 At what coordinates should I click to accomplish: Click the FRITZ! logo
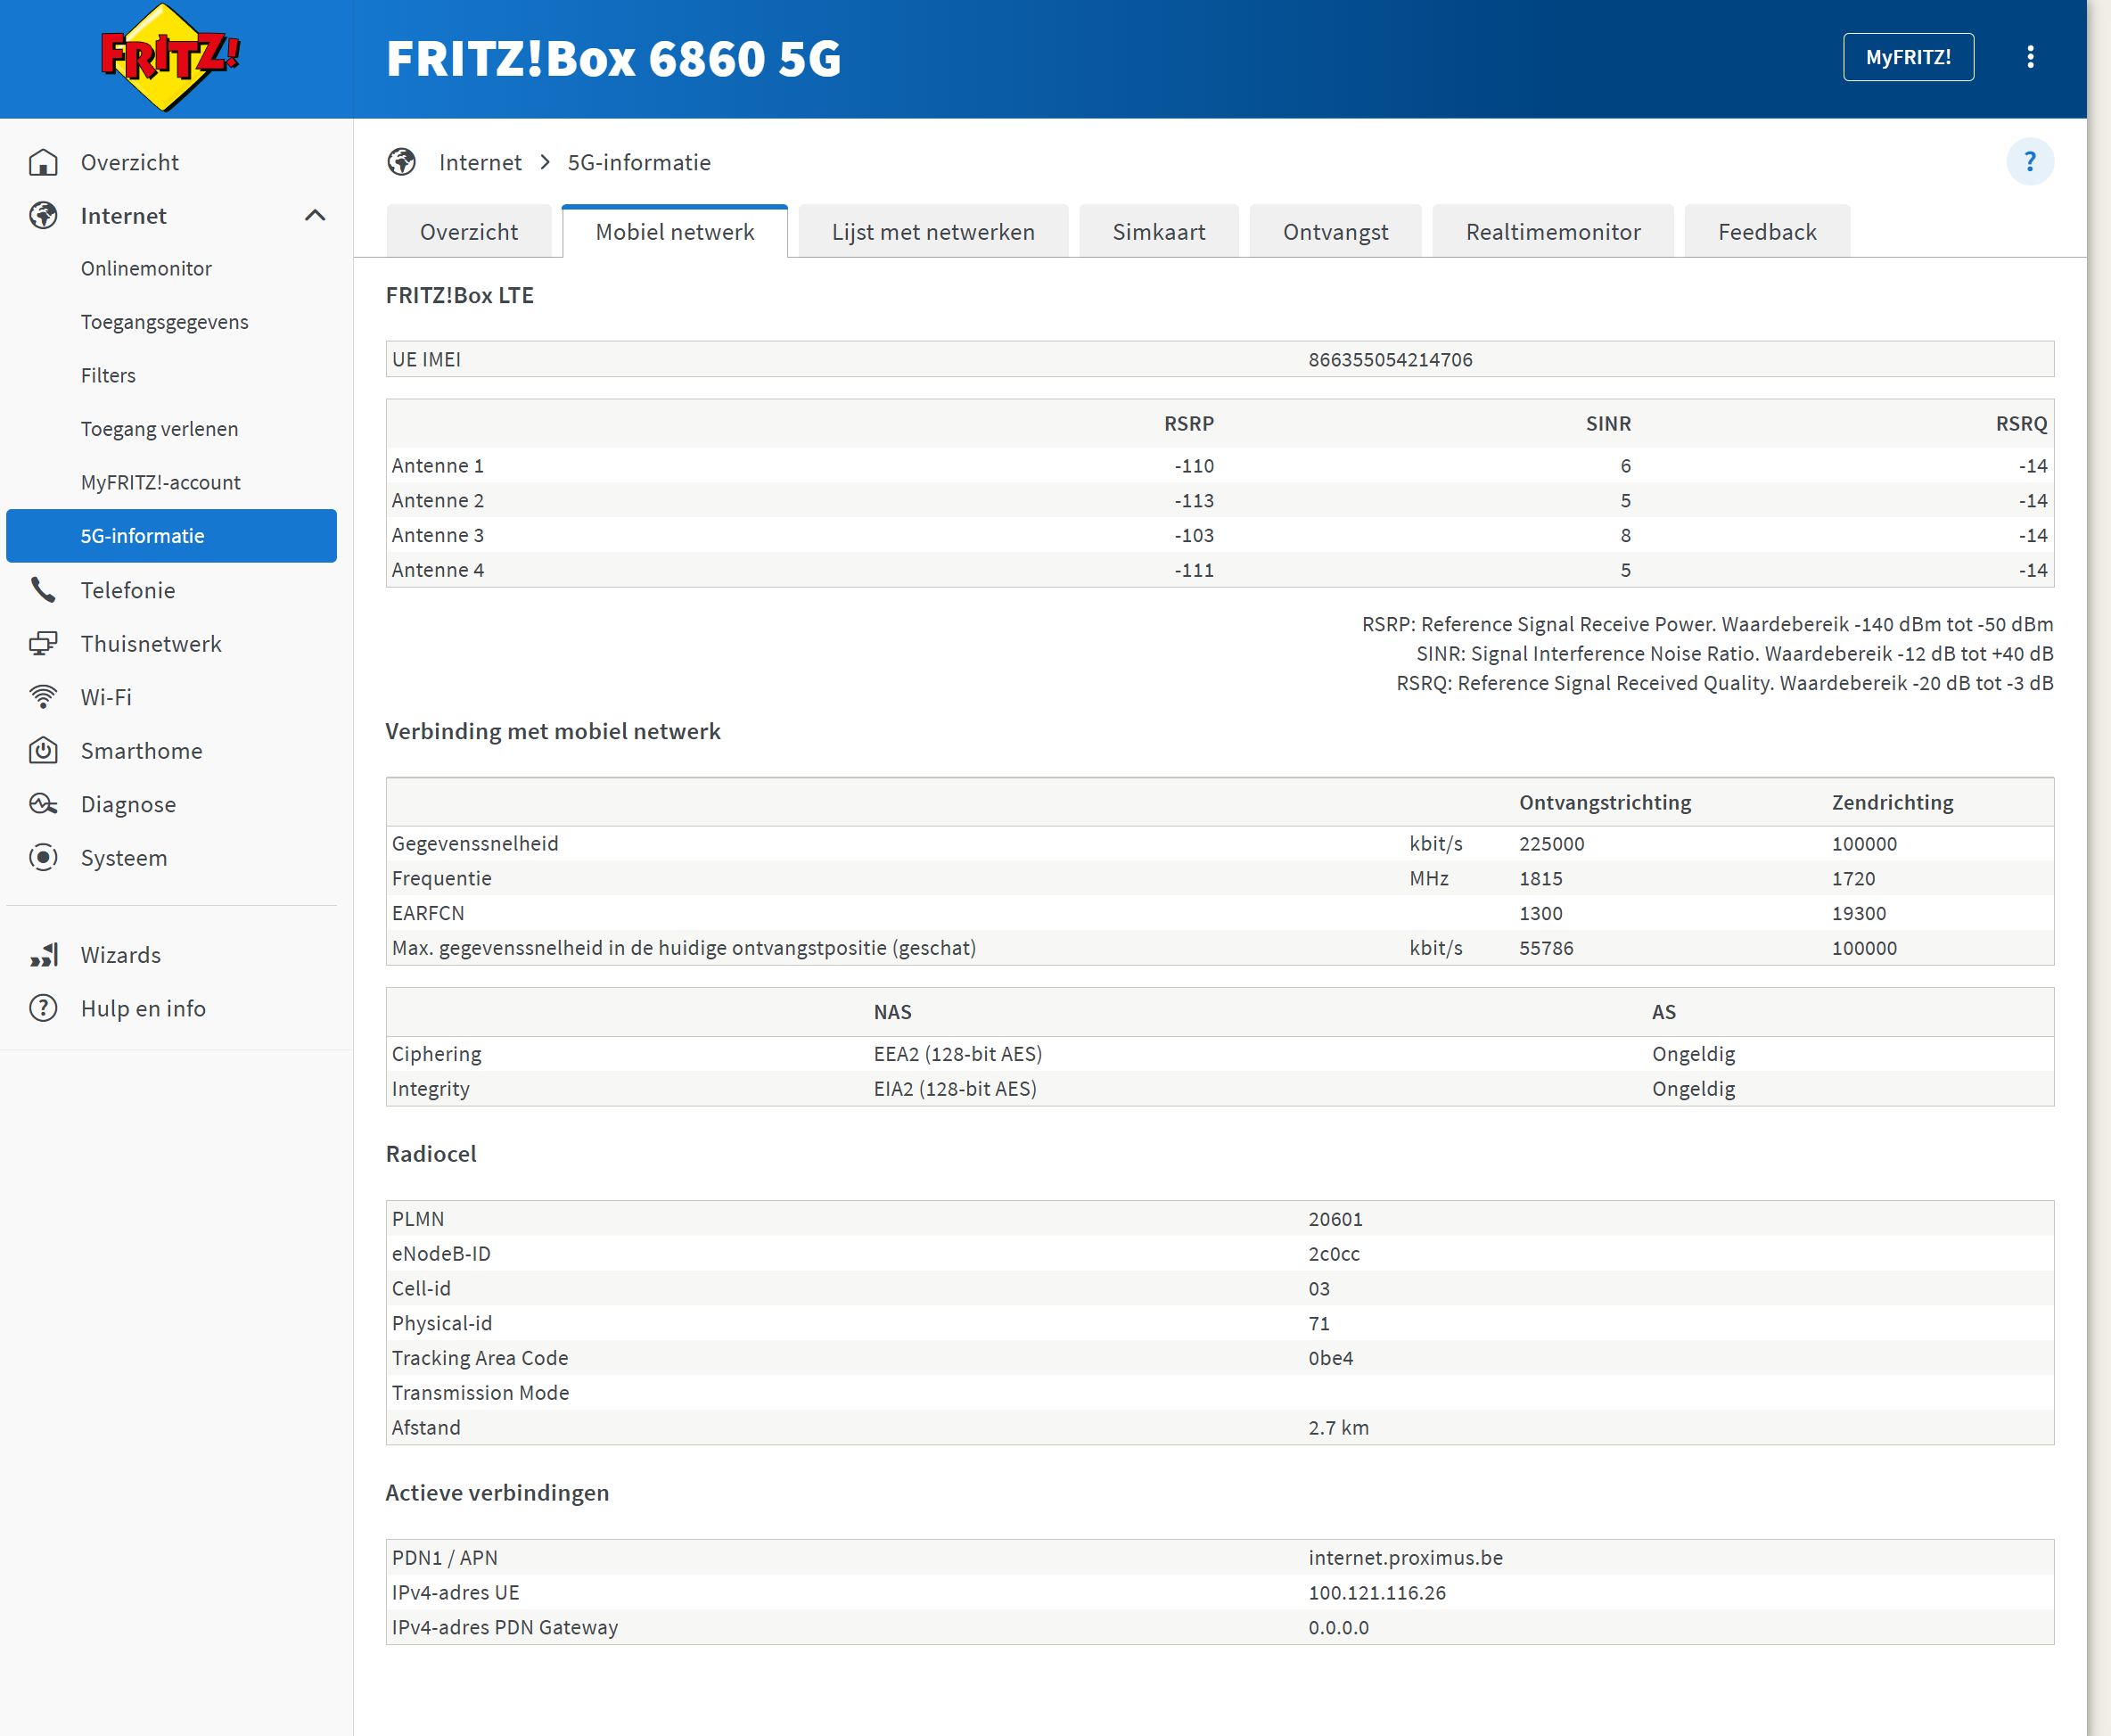(x=170, y=57)
